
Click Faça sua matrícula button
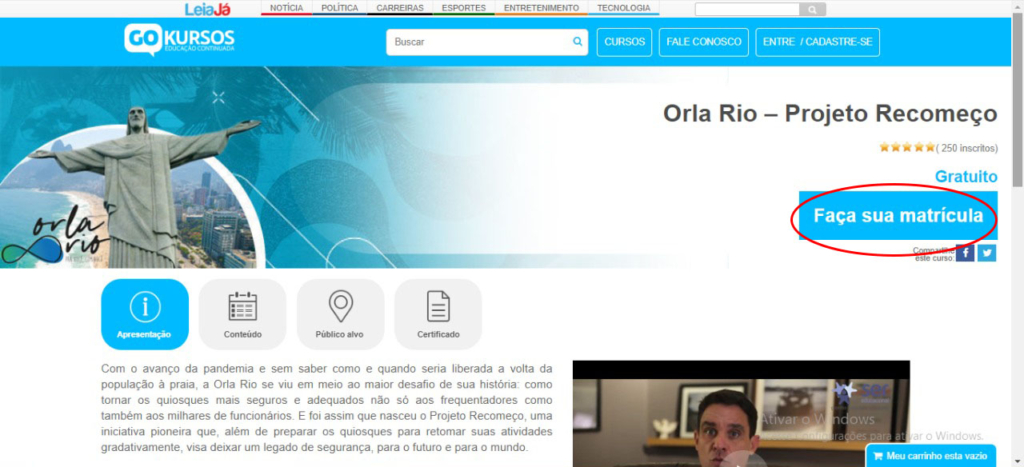pos(898,216)
